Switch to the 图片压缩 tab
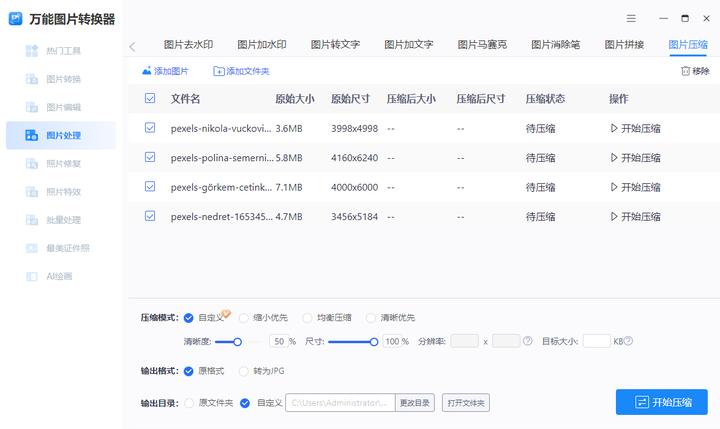720x429 pixels. click(x=688, y=45)
